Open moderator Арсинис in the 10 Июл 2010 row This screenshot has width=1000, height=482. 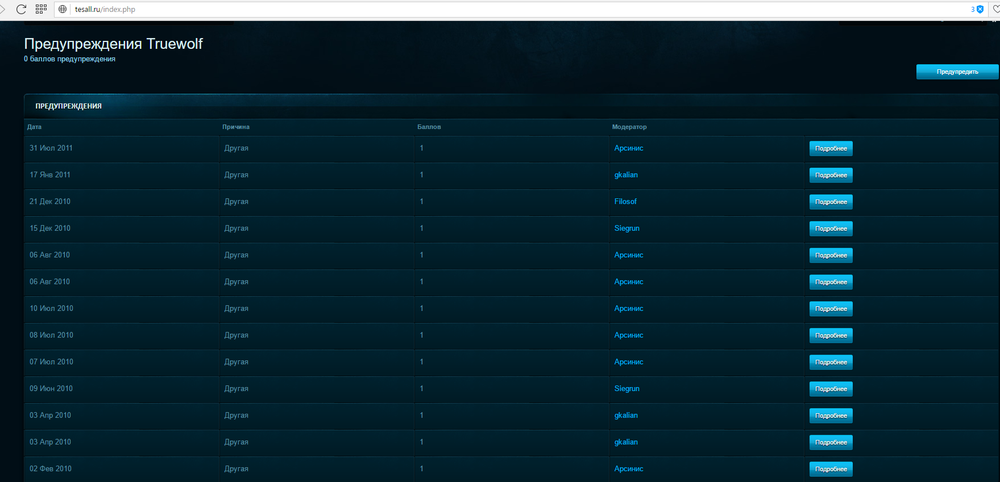pos(629,309)
